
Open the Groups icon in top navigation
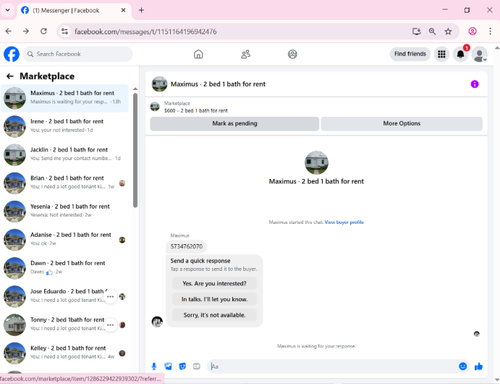tap(292, 54)
